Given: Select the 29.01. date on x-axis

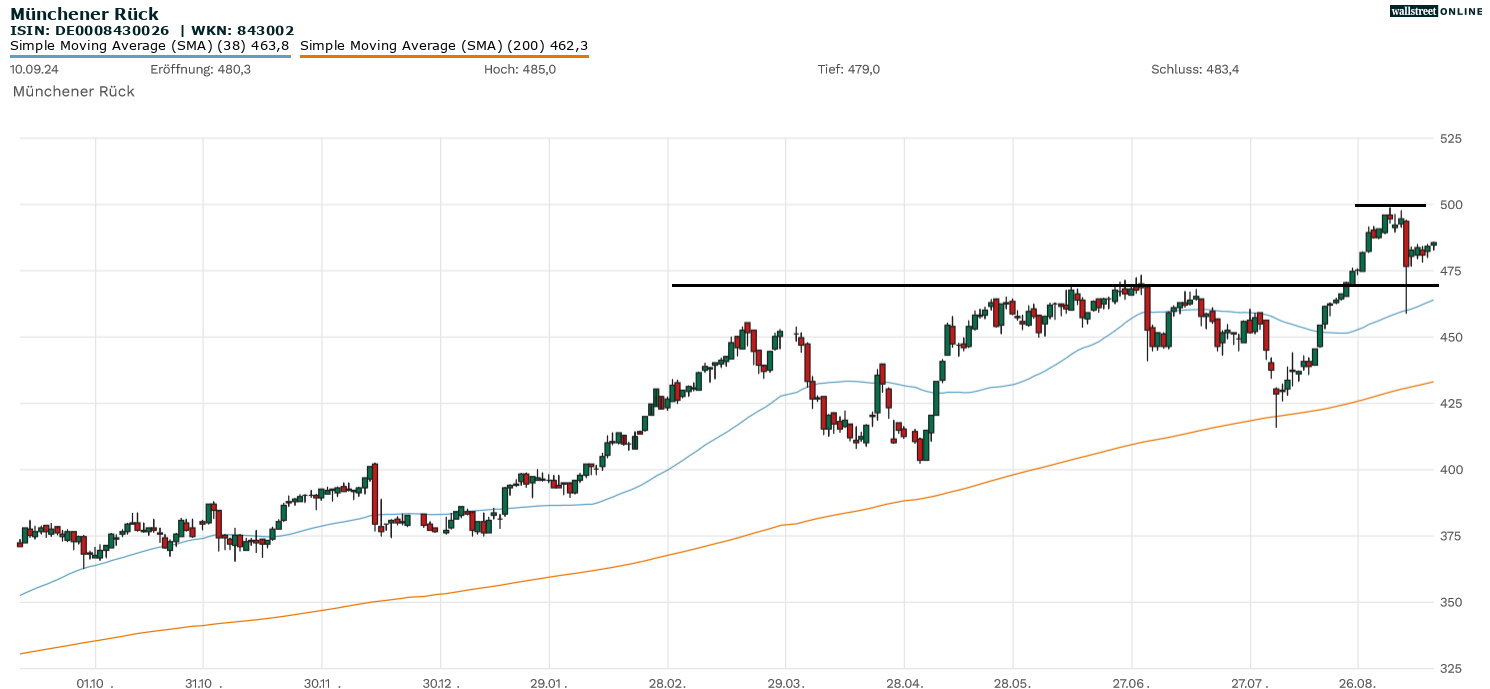Looking at the screenshot, I should 549,683.
